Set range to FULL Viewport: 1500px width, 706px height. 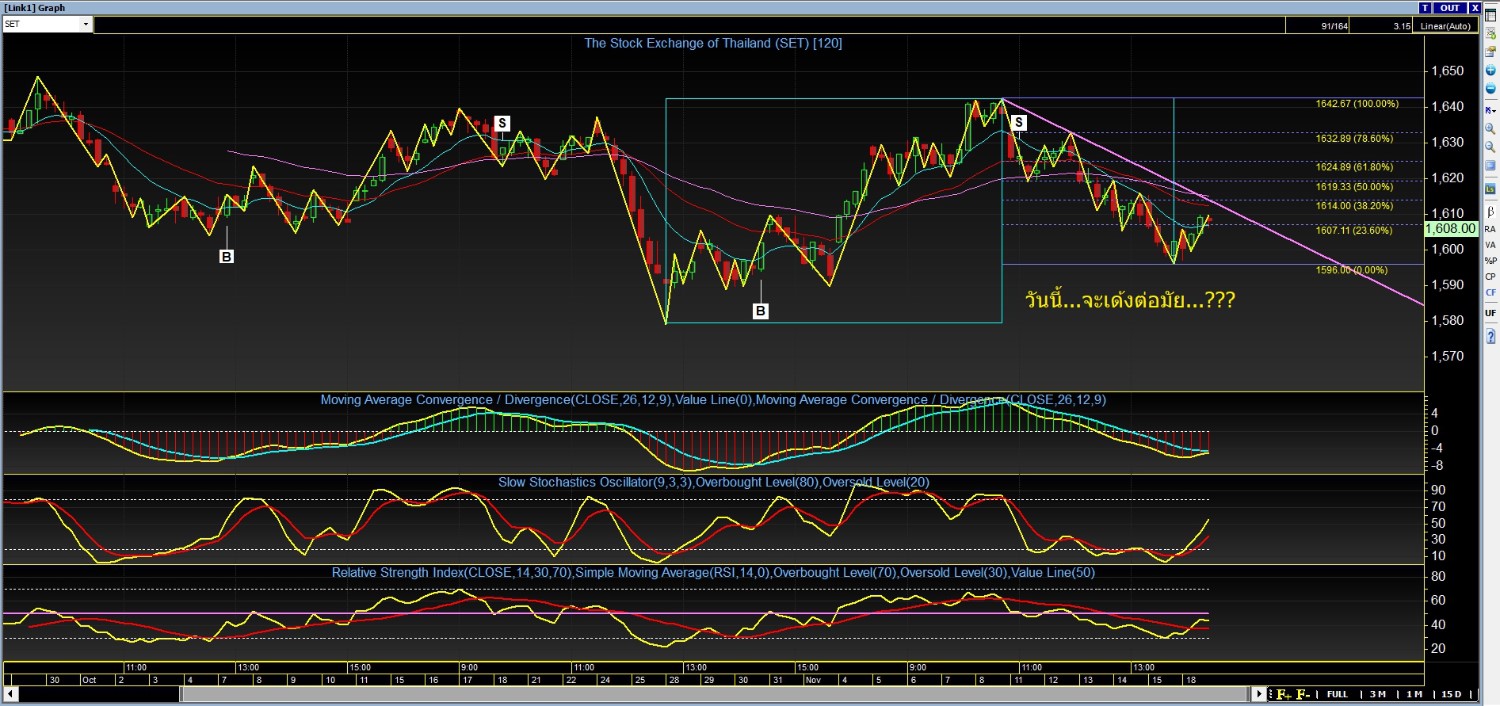tap(1337, 694)
